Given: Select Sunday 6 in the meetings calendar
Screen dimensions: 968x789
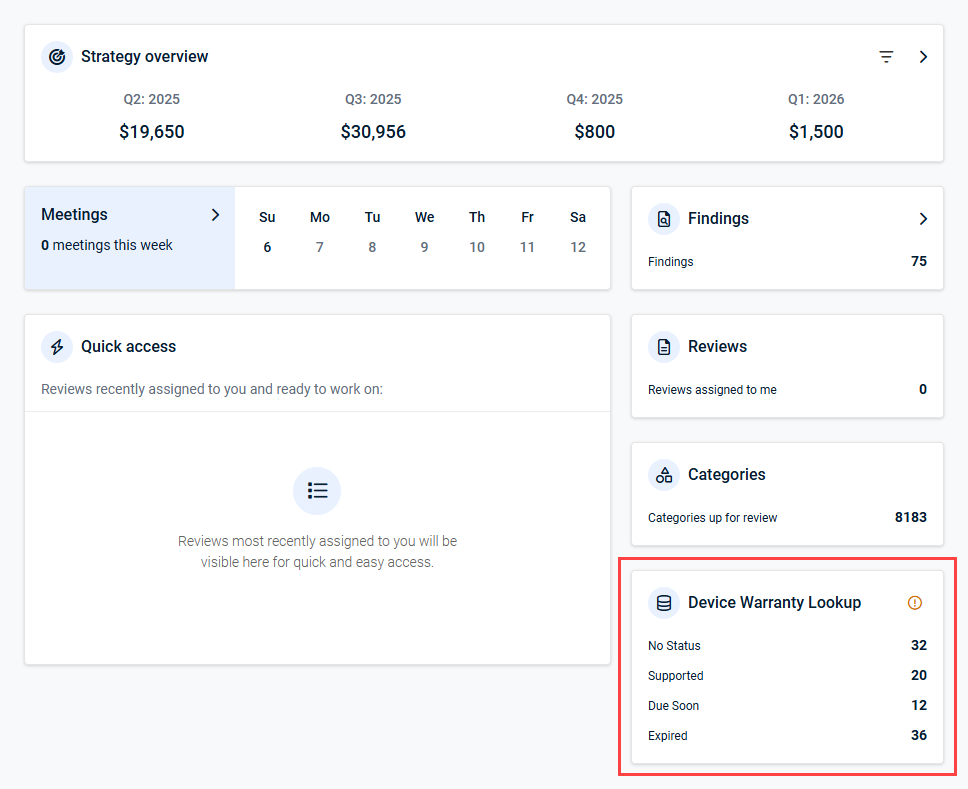Looking at the screenshot, I should coord(267,248).
